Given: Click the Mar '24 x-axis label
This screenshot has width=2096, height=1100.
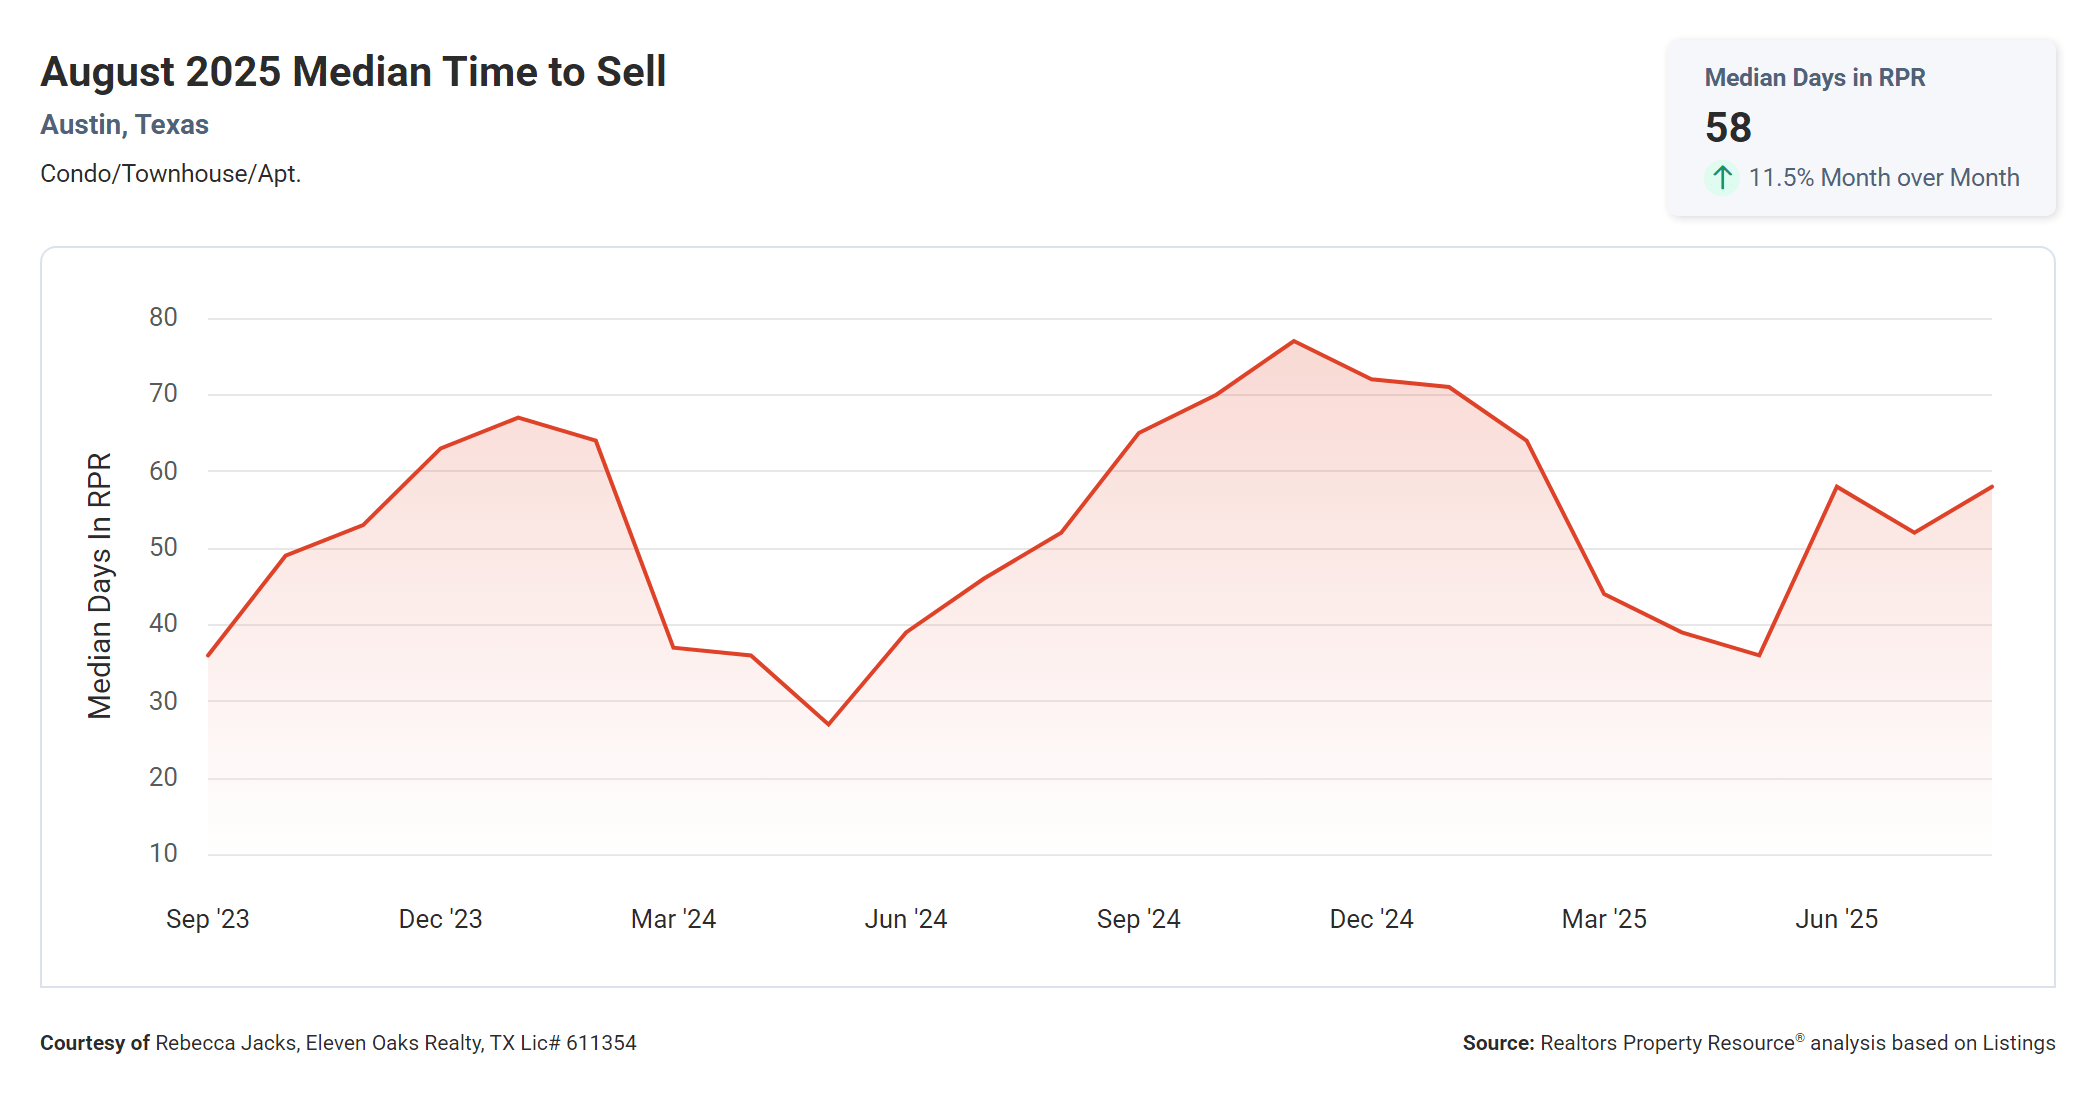Looking at the screenshot, I should [673, 919].
